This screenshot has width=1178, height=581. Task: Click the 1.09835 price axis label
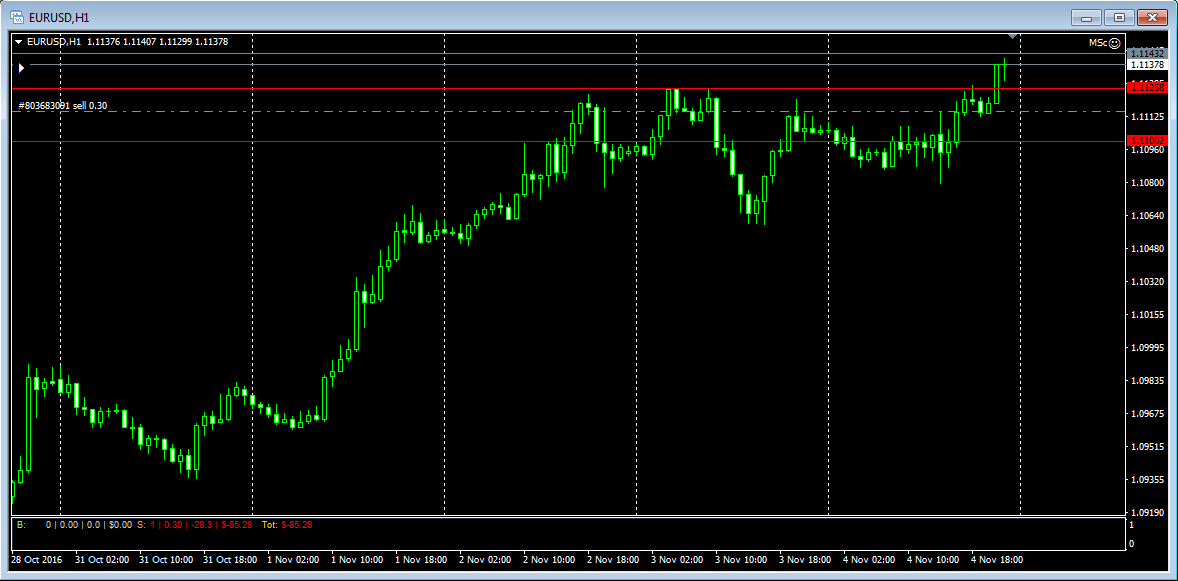click(x=1146, y=381)
